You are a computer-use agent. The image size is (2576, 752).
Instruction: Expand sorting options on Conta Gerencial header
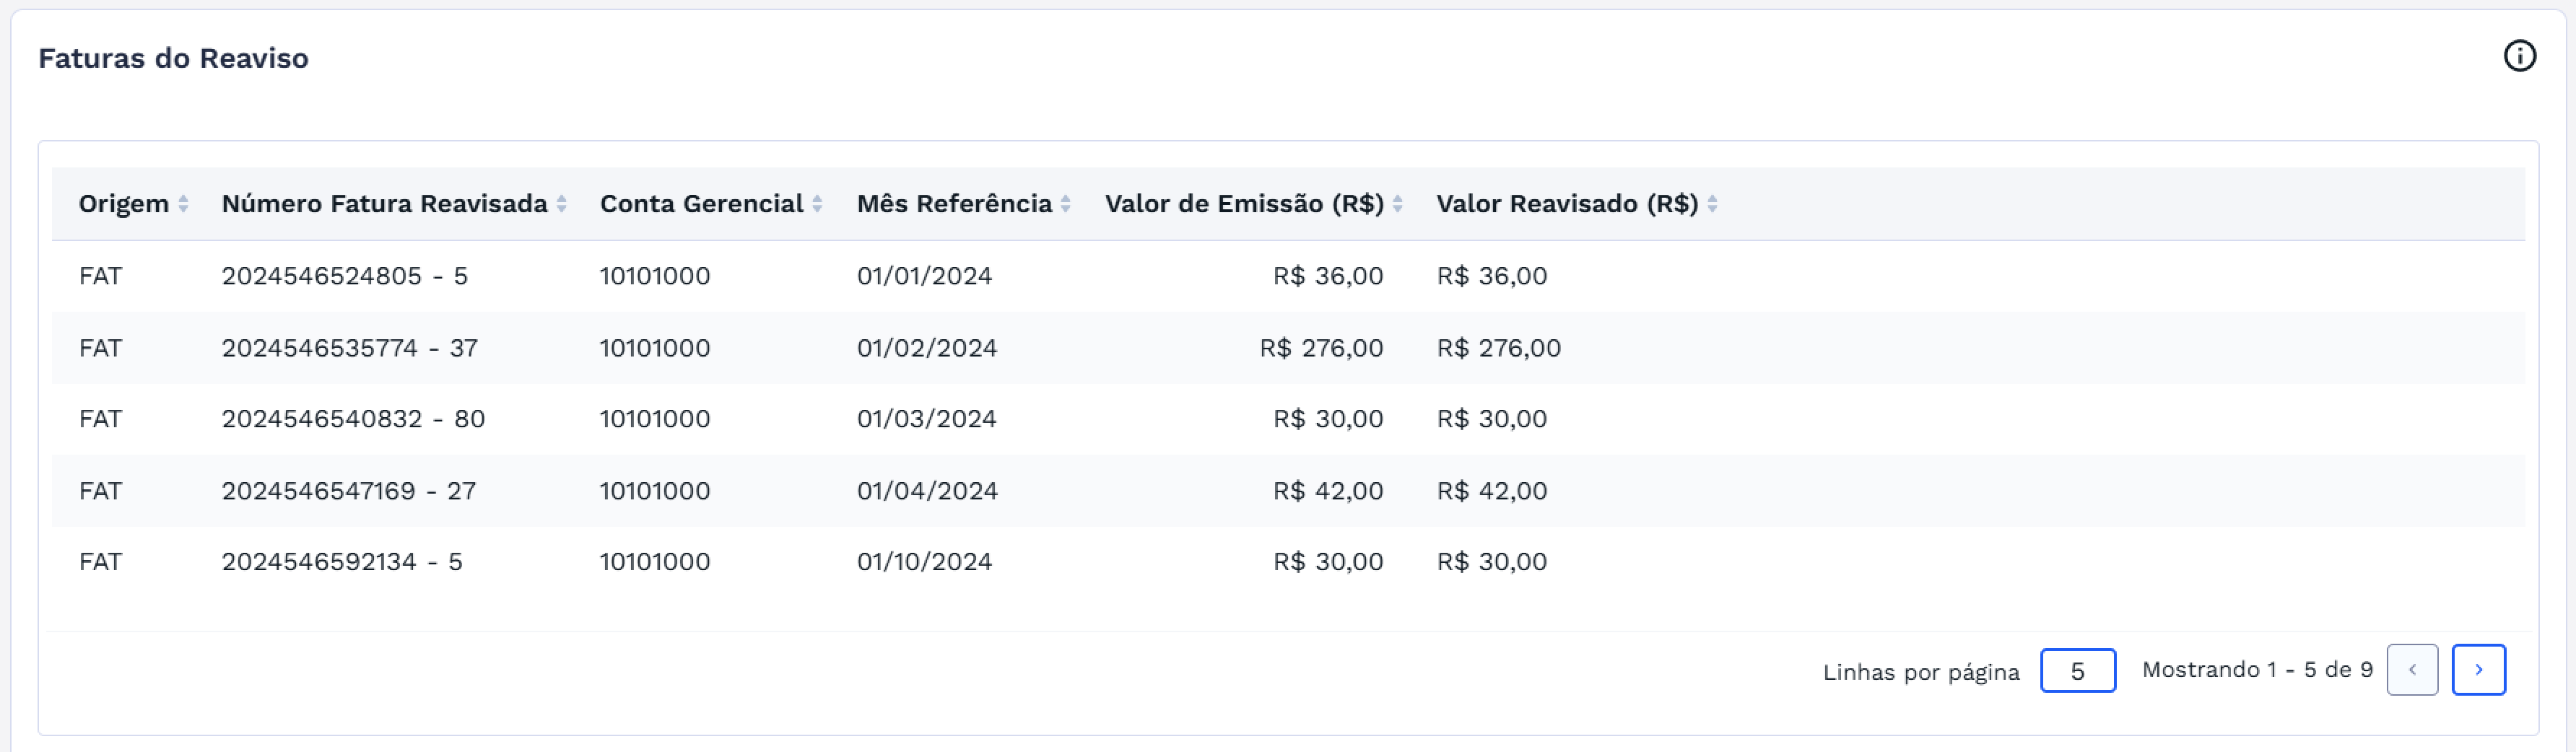click(x=819, y=203)
